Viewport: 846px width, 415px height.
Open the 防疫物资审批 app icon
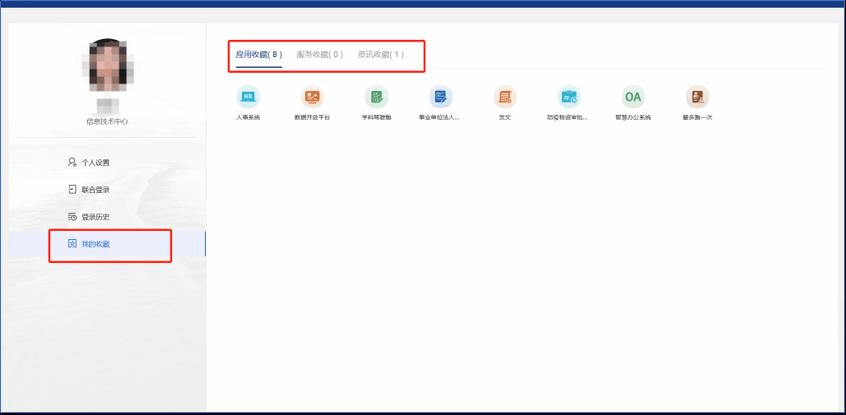(x=569, y=97)
